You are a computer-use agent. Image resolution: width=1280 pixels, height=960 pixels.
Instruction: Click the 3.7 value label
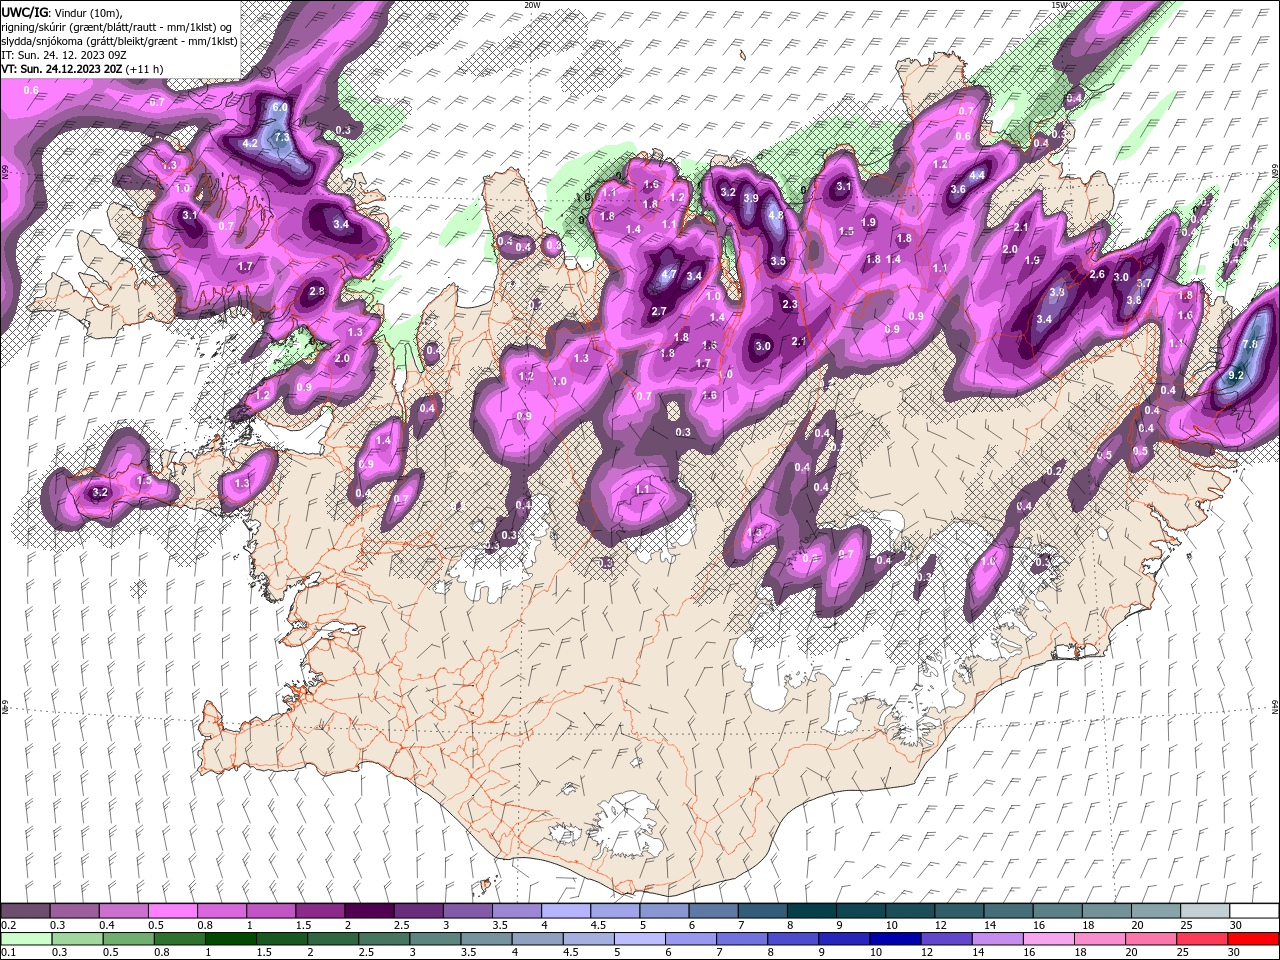click(1144, 283)
